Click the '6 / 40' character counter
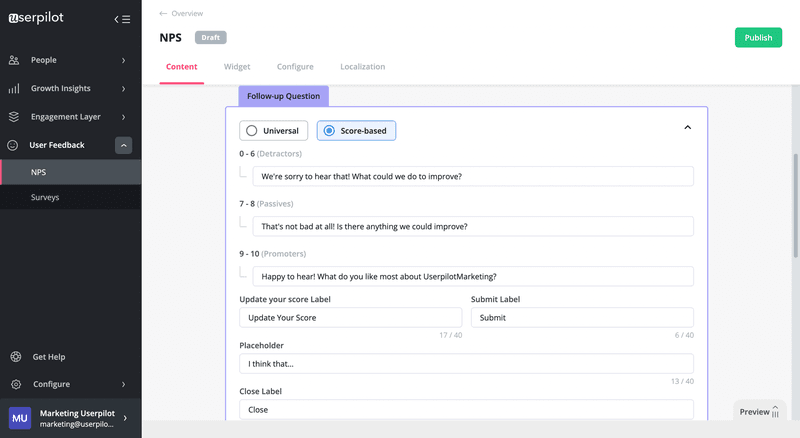800x438 pixels. click(684, 335)
